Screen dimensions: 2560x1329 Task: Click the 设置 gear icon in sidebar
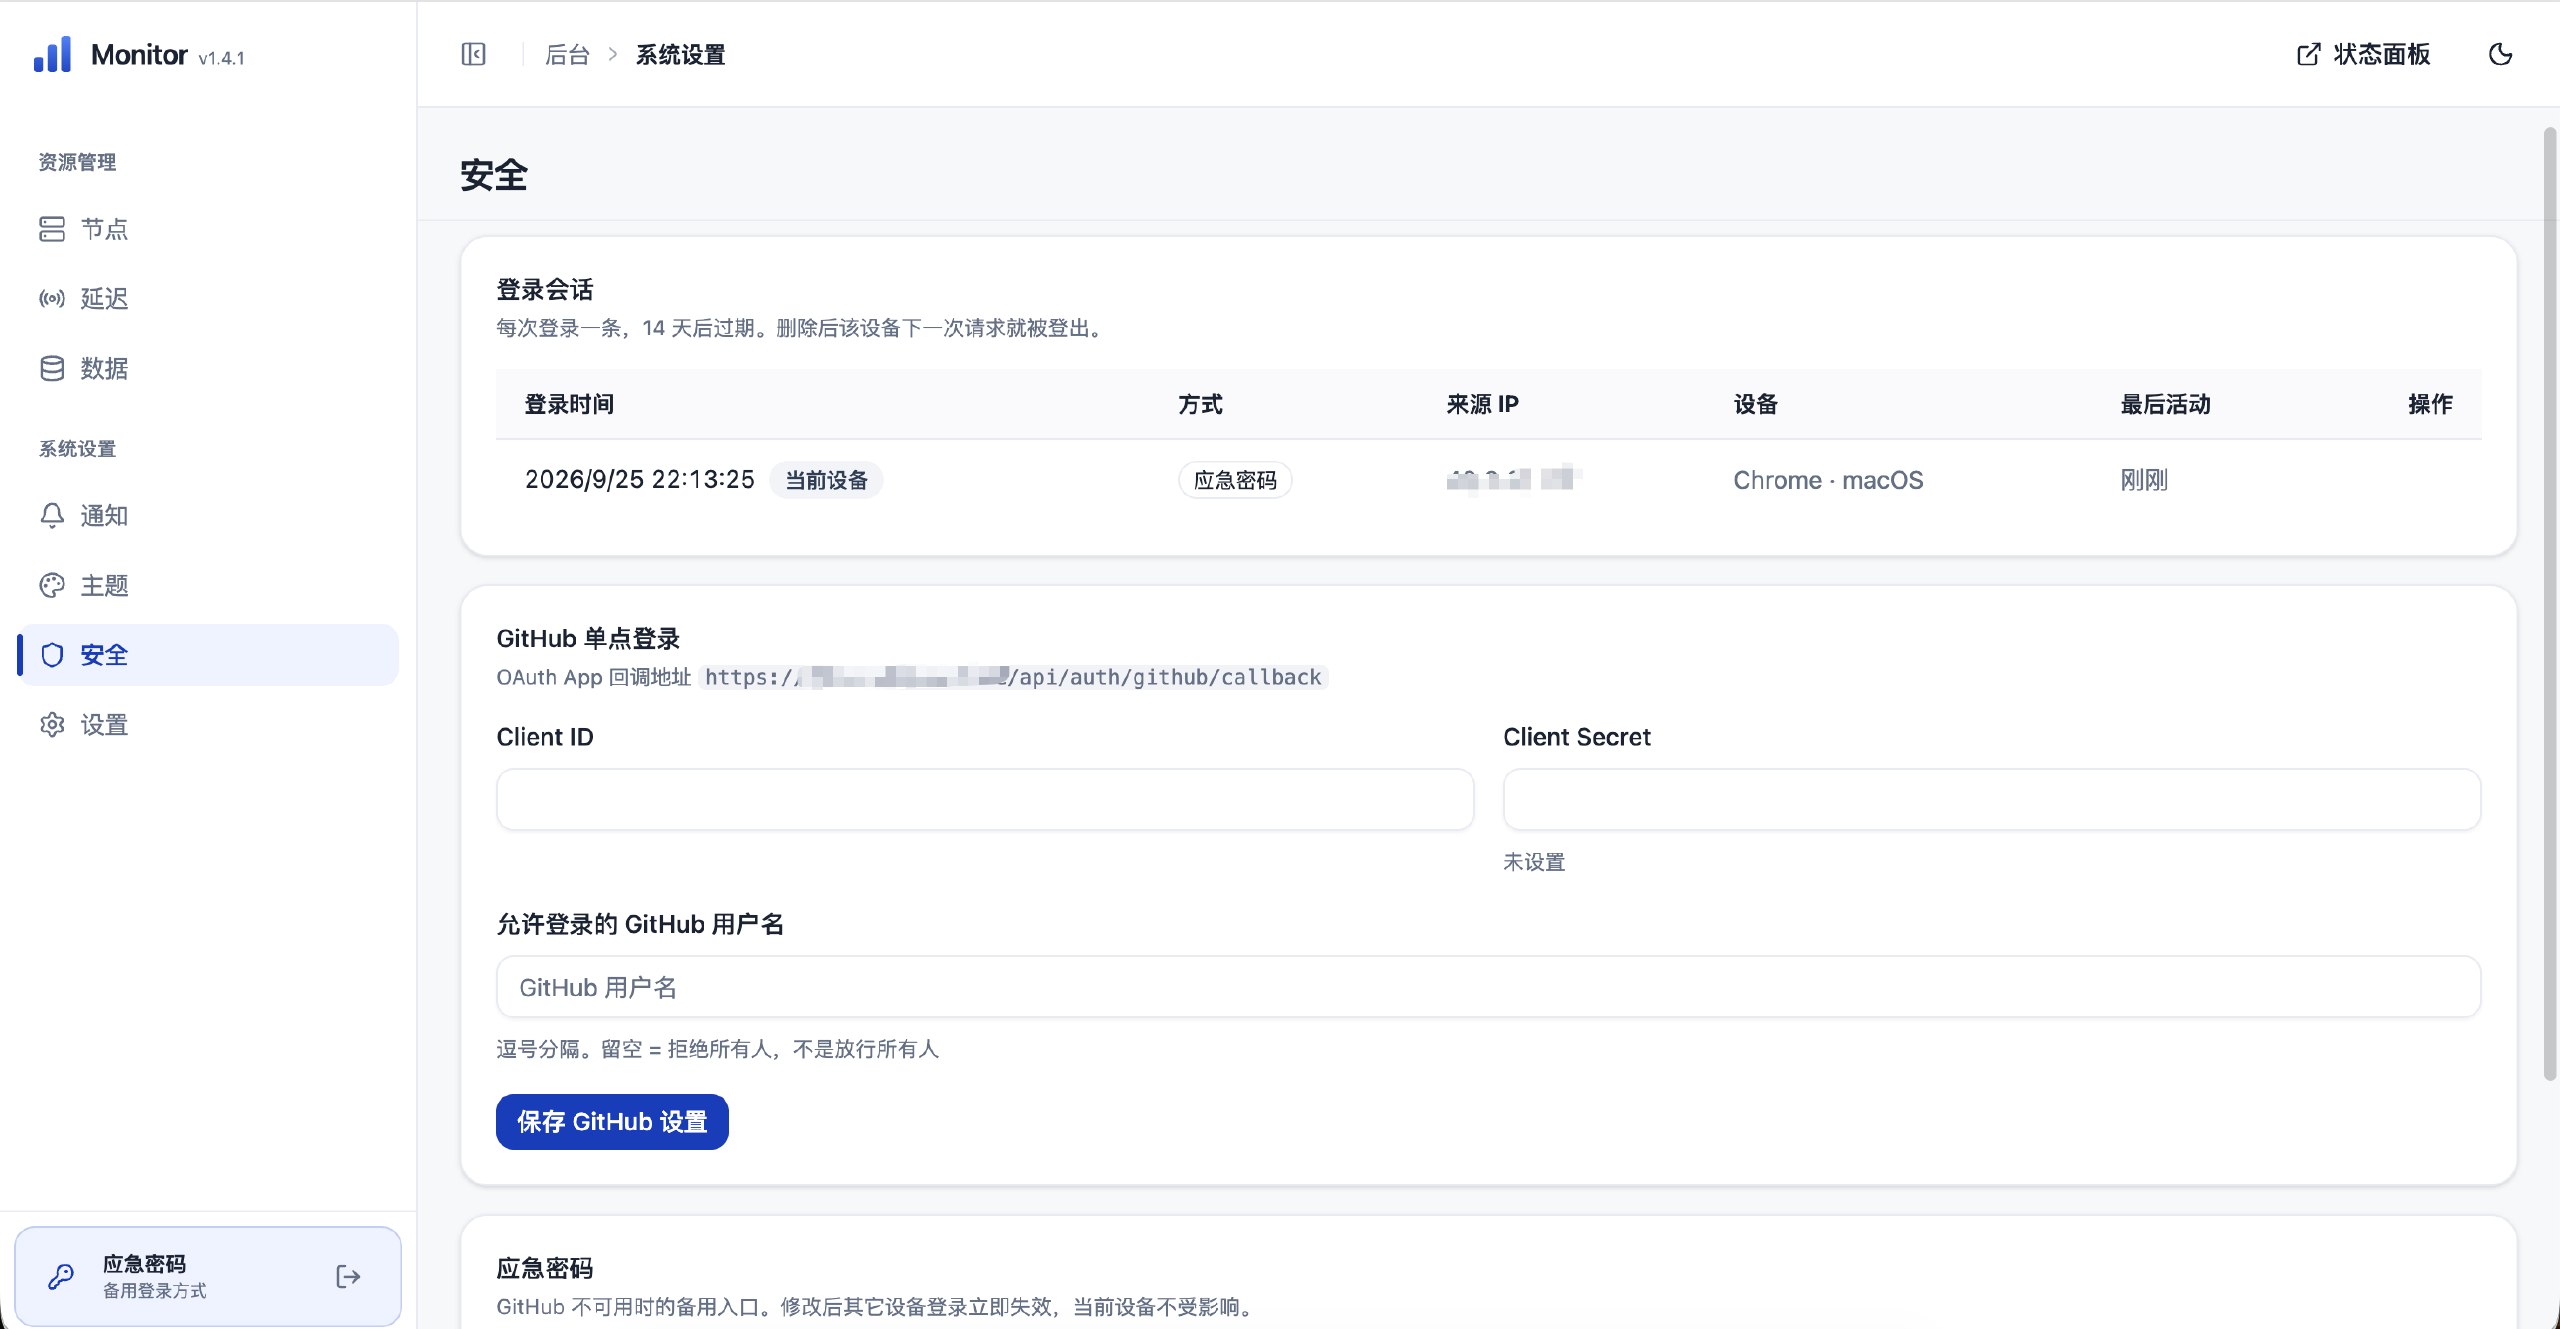[52, 725]
